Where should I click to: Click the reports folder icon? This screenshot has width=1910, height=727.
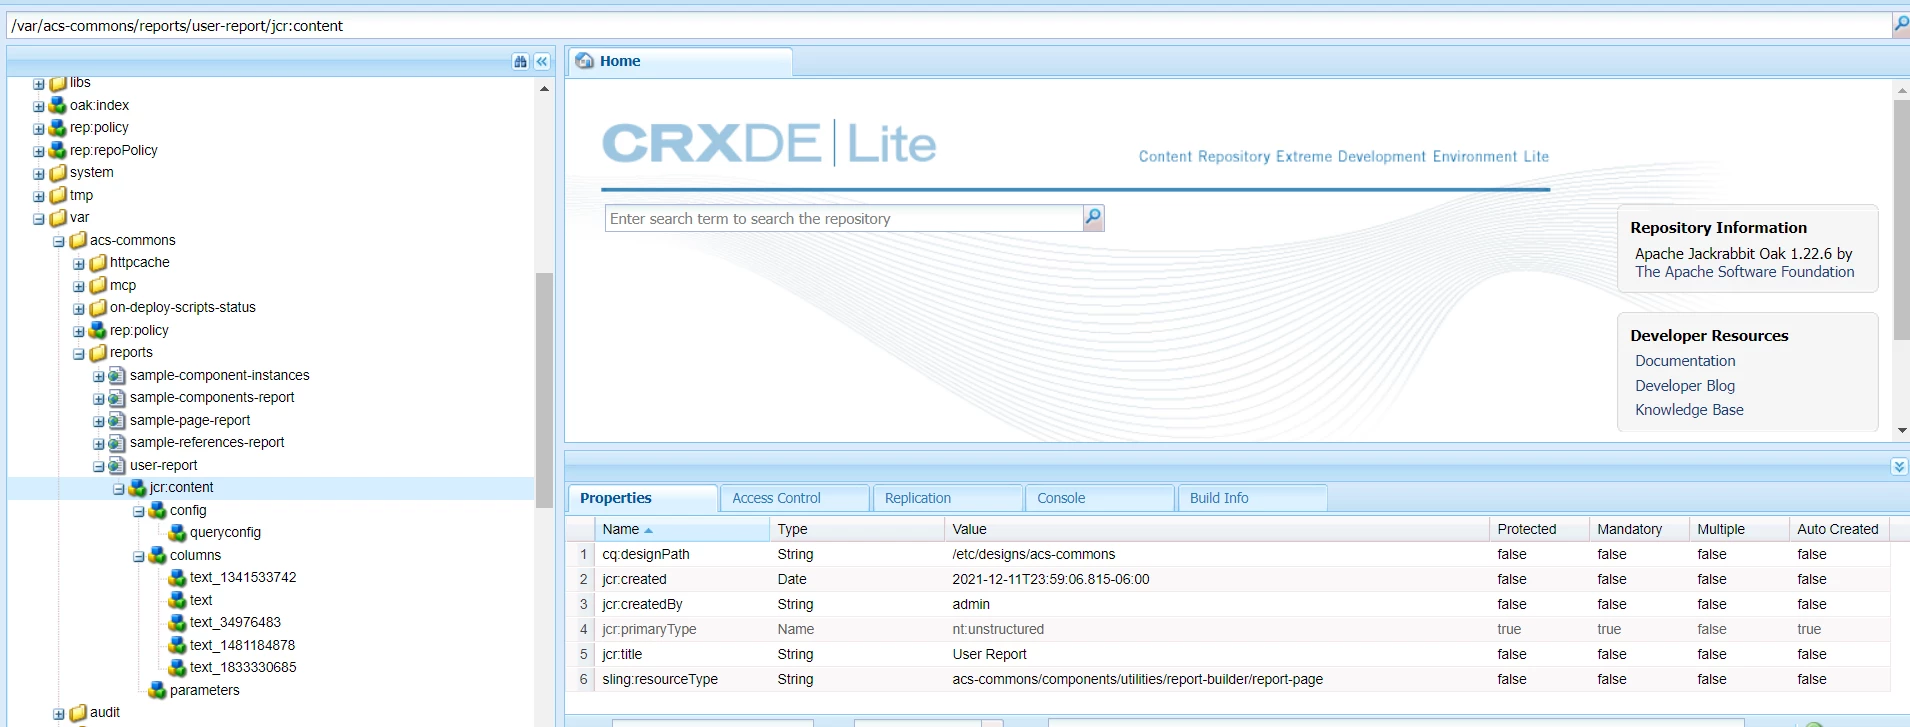coord(98,353)
